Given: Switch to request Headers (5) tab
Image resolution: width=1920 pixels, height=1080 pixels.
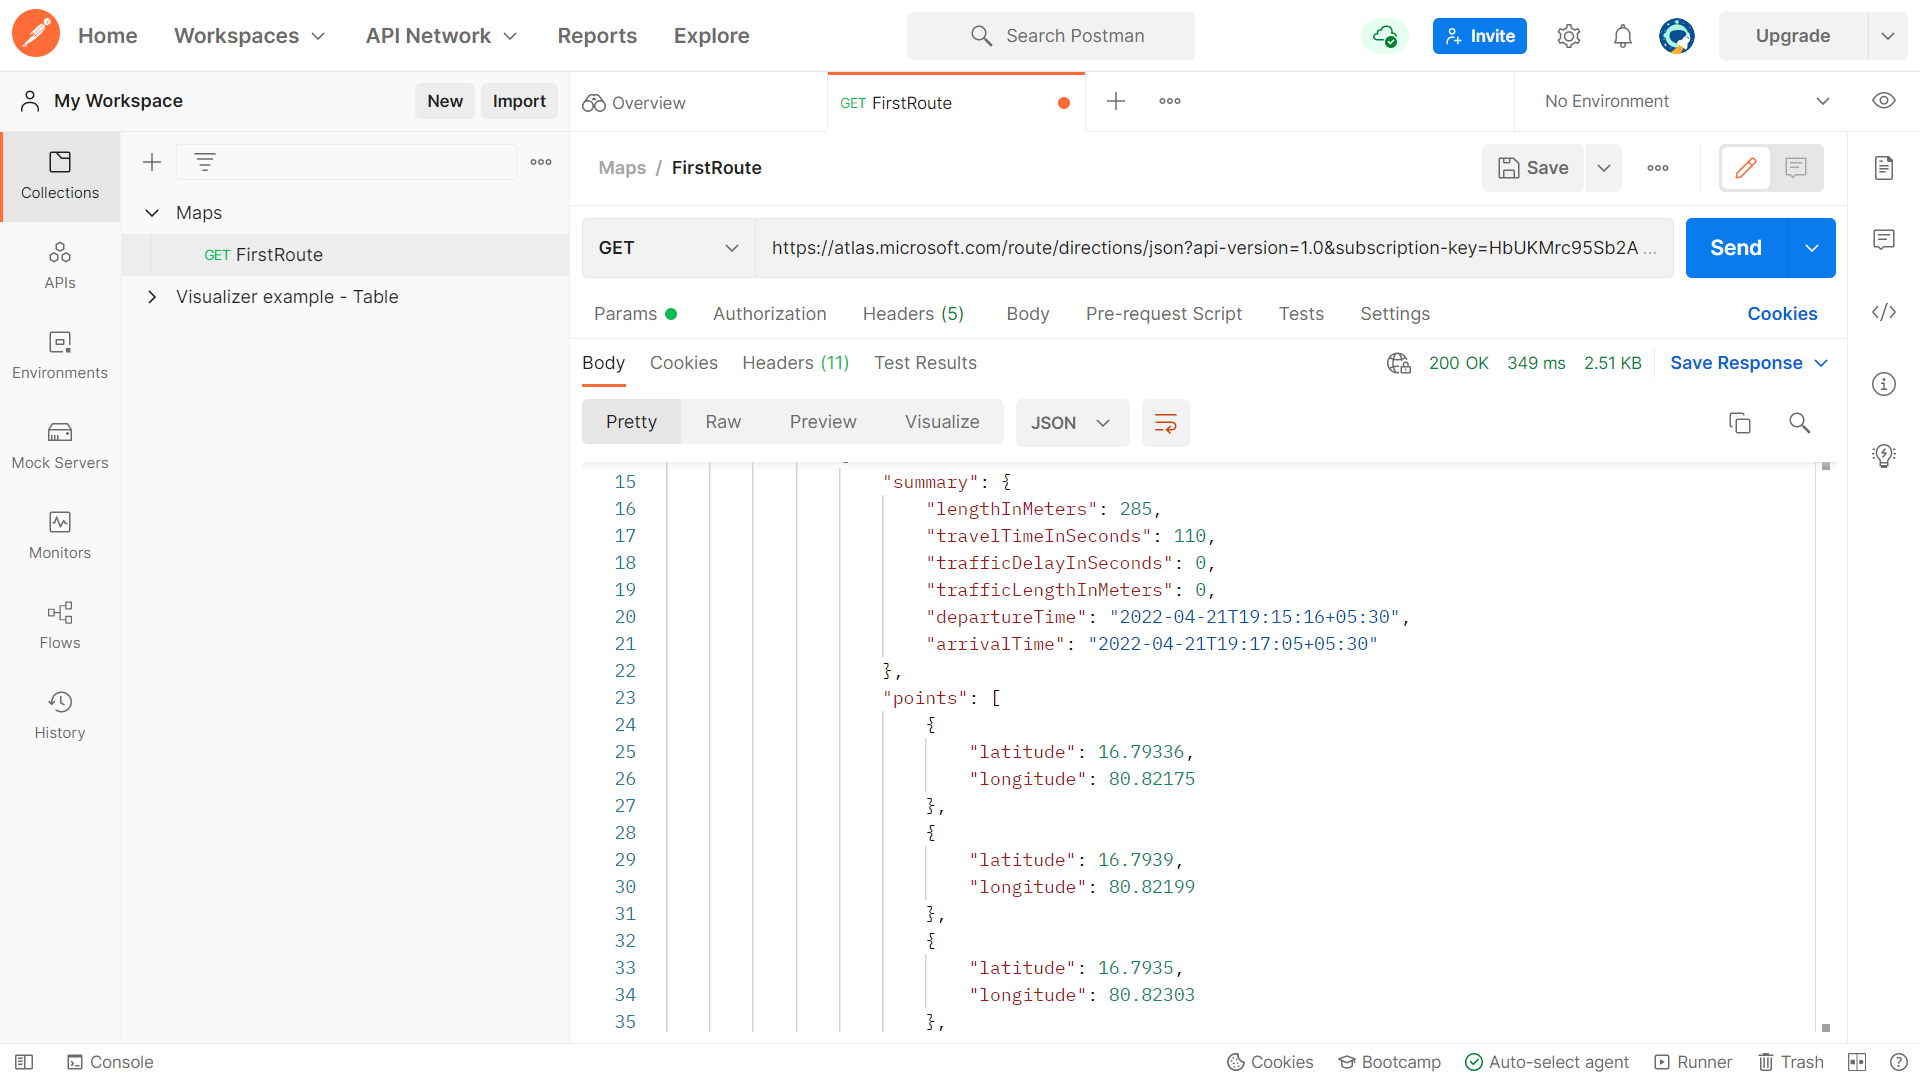Looking at the screenshot, I should [x=913, y=314].
